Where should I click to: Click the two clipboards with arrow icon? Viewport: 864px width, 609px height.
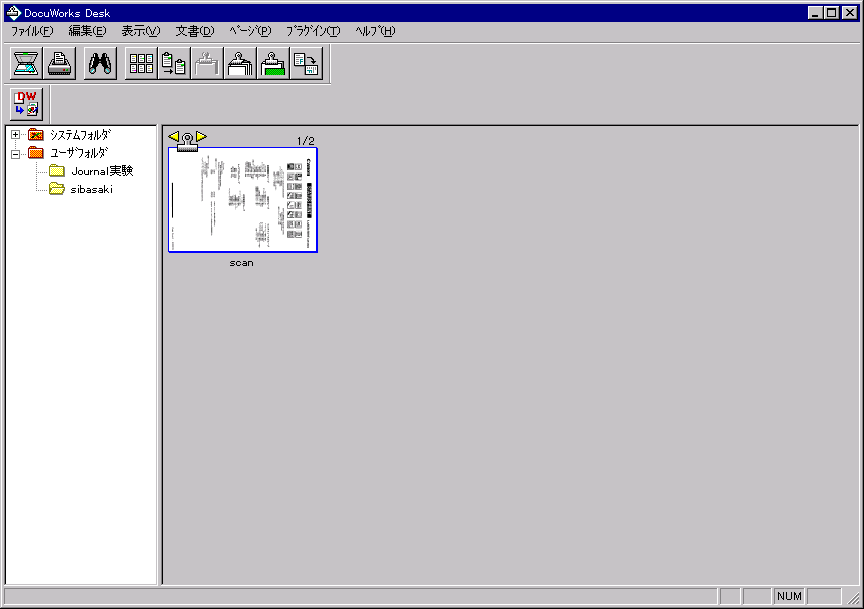pos(174,63)
